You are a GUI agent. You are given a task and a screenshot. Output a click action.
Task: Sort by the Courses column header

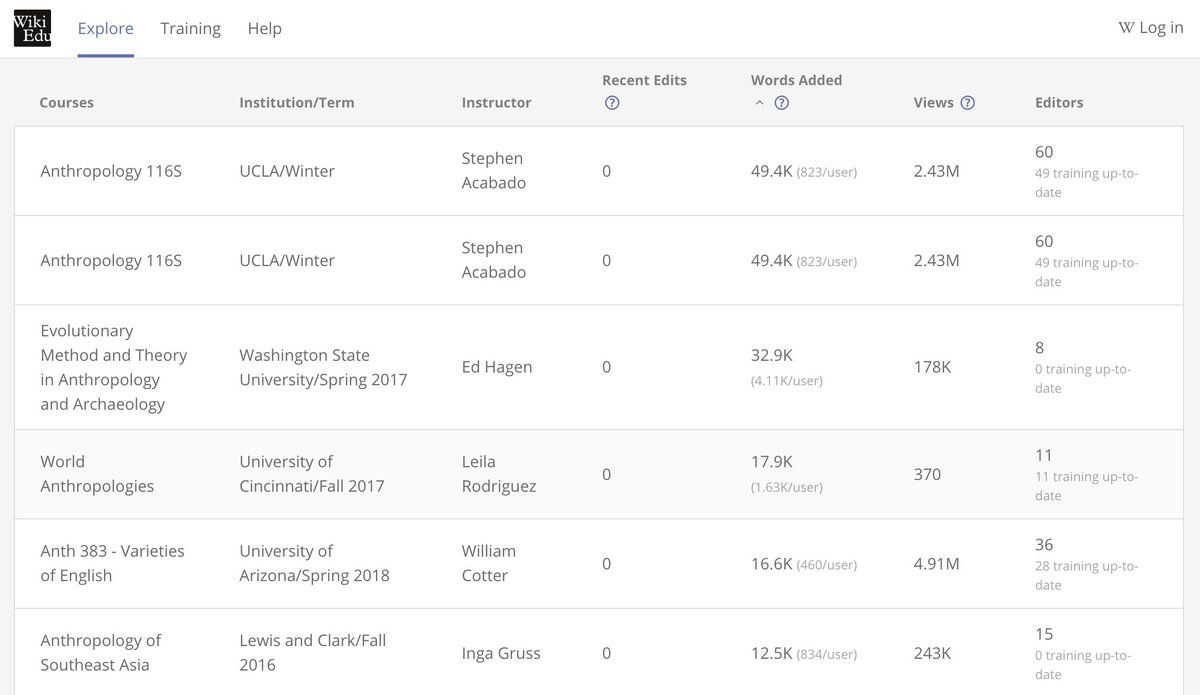click(66, 102)
